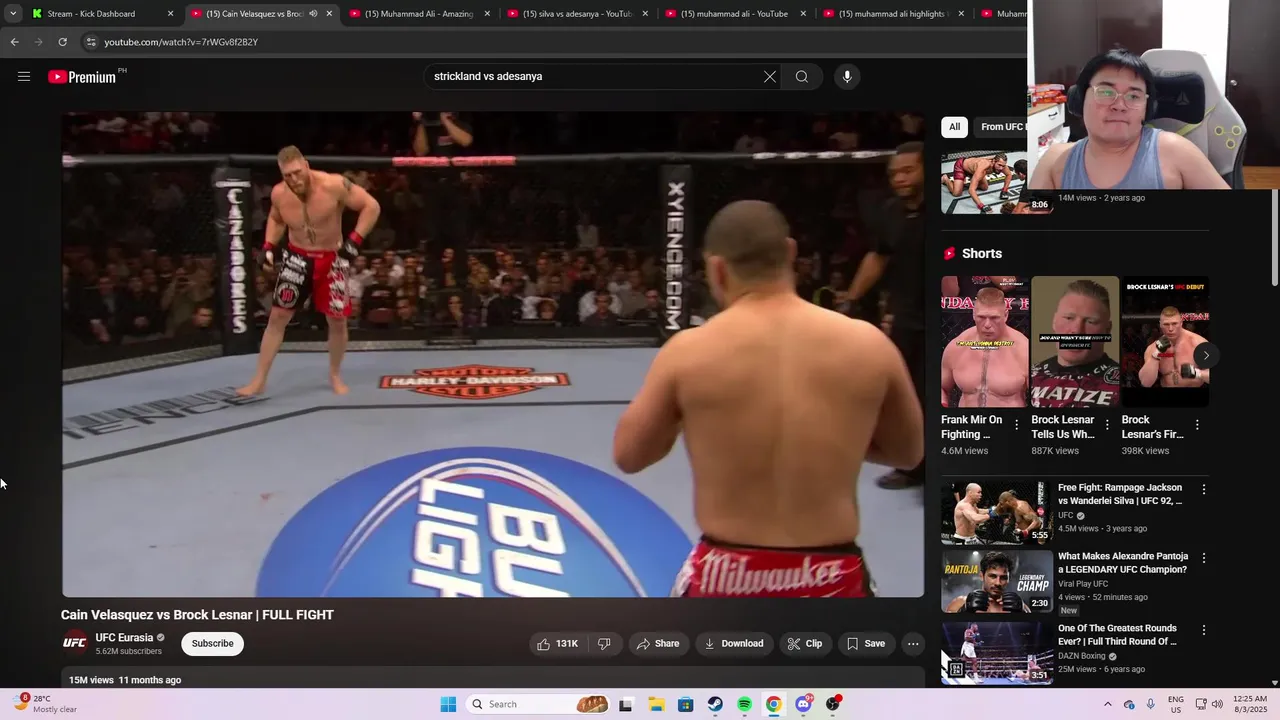The height and width of the screenshot is (720, 1280).
Task: Open options for Rampage Jackson video
Action: (x=1204, y=490)
